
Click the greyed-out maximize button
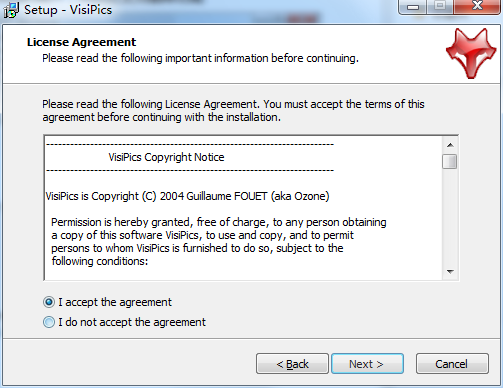click(440, 6)
